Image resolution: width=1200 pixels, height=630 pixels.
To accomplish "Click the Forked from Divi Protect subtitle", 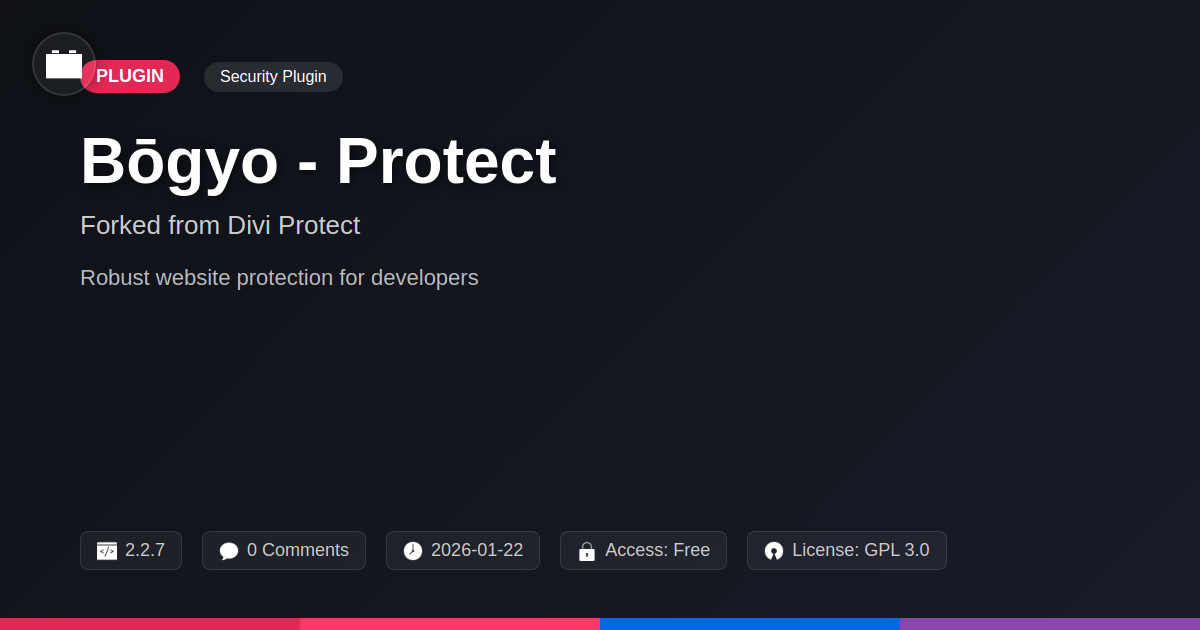I will (x=220, y=225).
